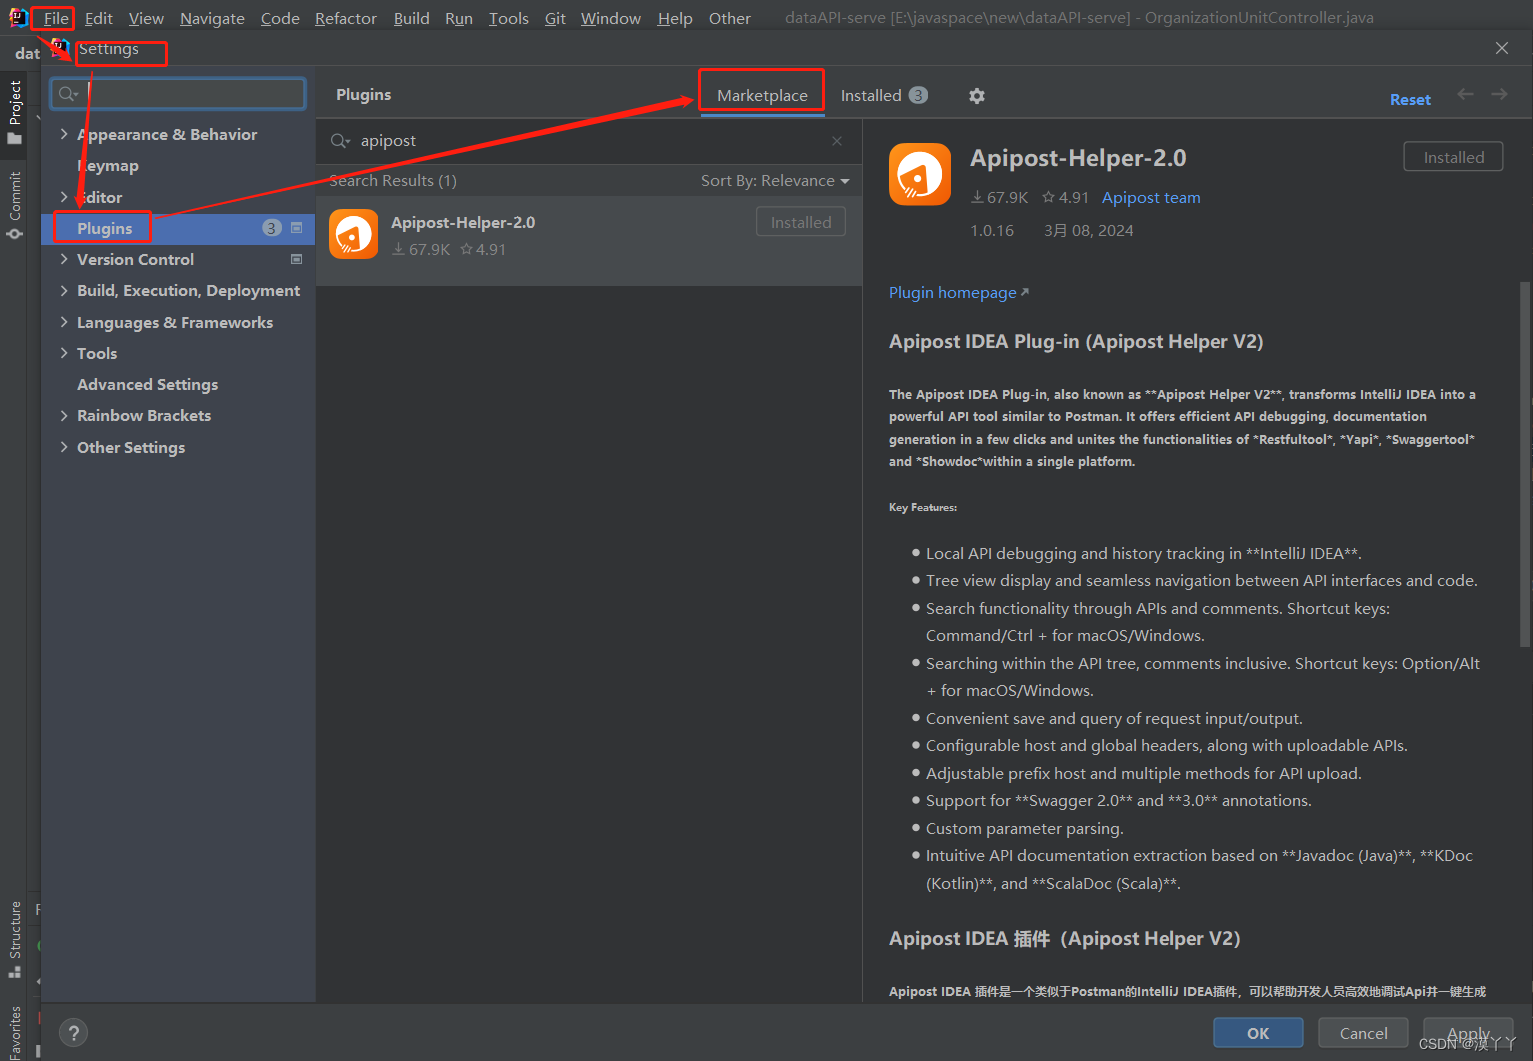Click the settings search magnifier icon

point(68,93)
